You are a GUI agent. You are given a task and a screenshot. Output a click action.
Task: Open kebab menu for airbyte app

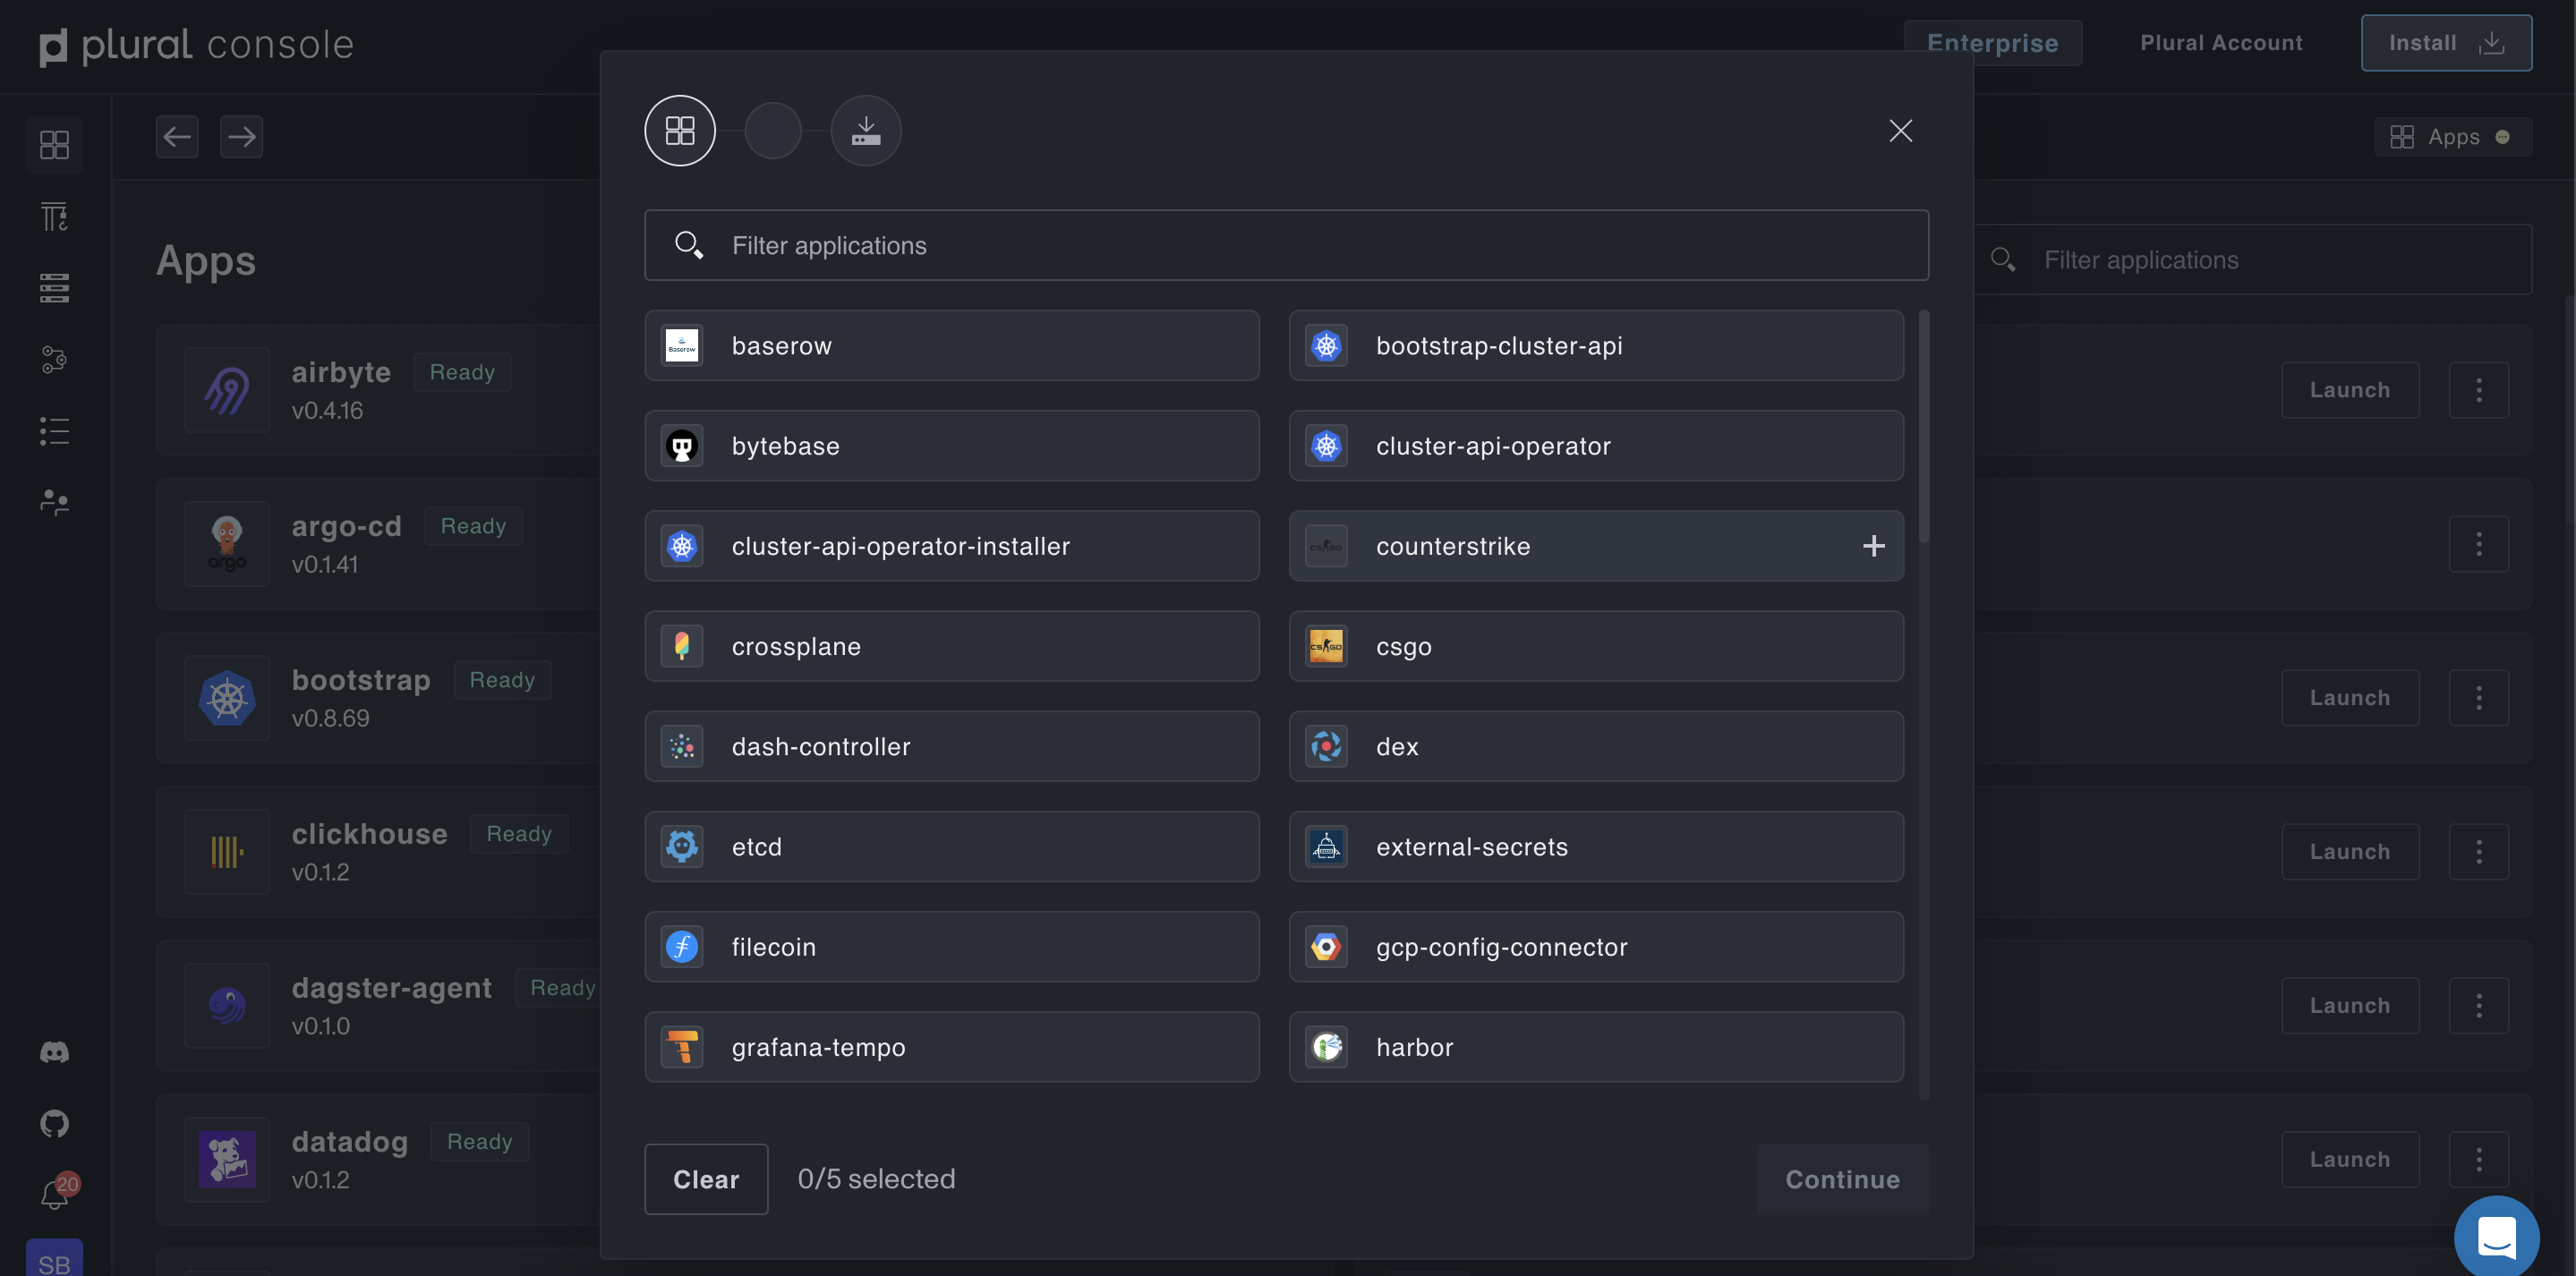(x=2478, y=390)
